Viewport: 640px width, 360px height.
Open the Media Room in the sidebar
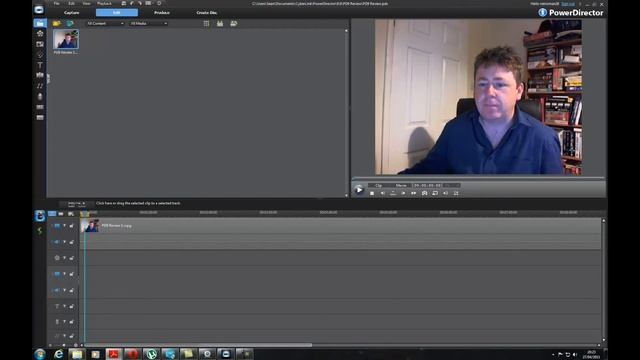[40, 23]
